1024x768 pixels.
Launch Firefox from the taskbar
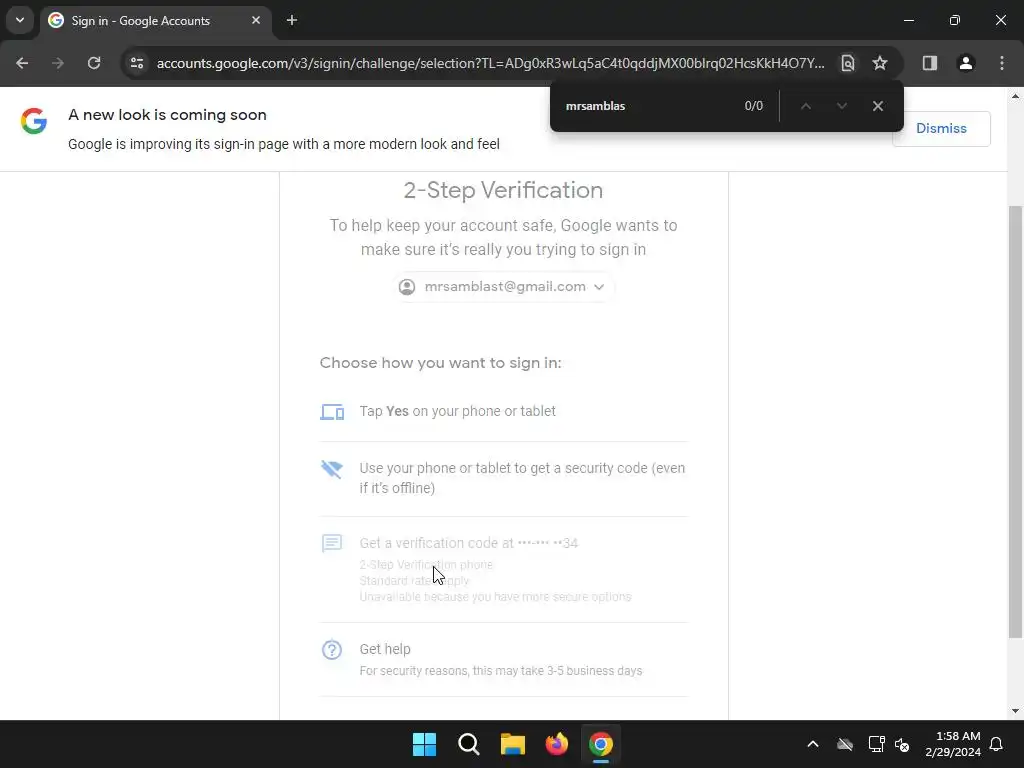point(557,744)
